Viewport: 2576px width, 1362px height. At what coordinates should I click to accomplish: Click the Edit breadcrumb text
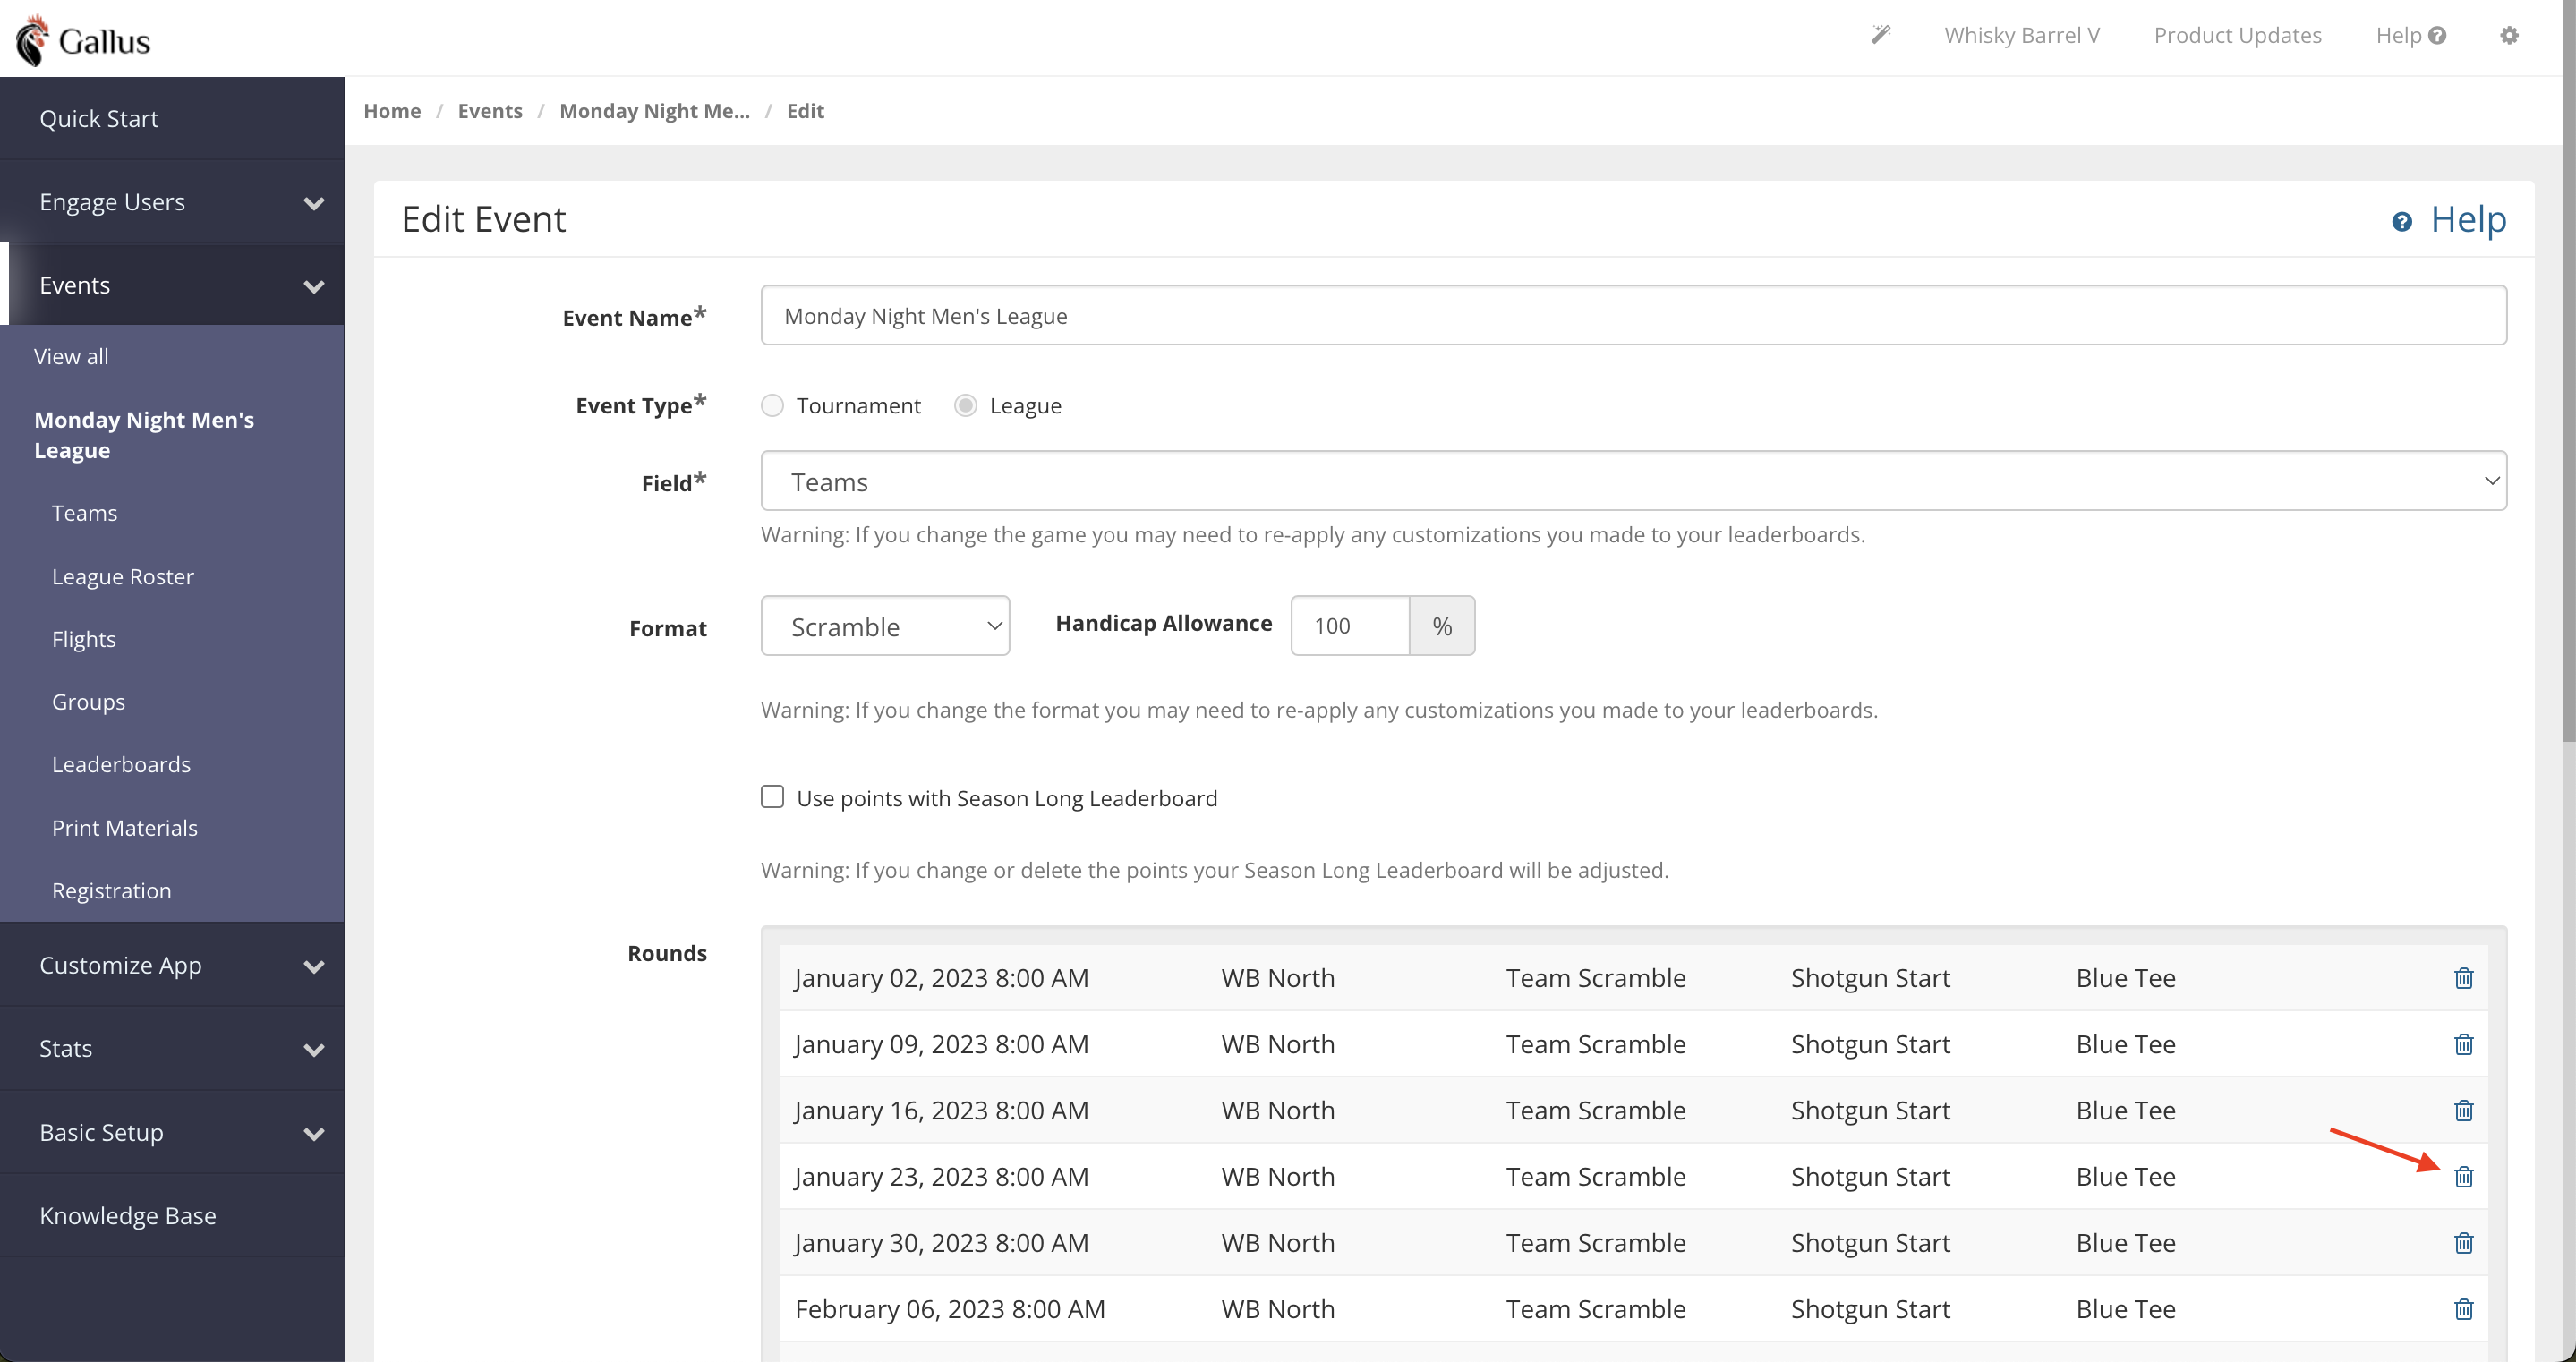click(x=805, y=111)
